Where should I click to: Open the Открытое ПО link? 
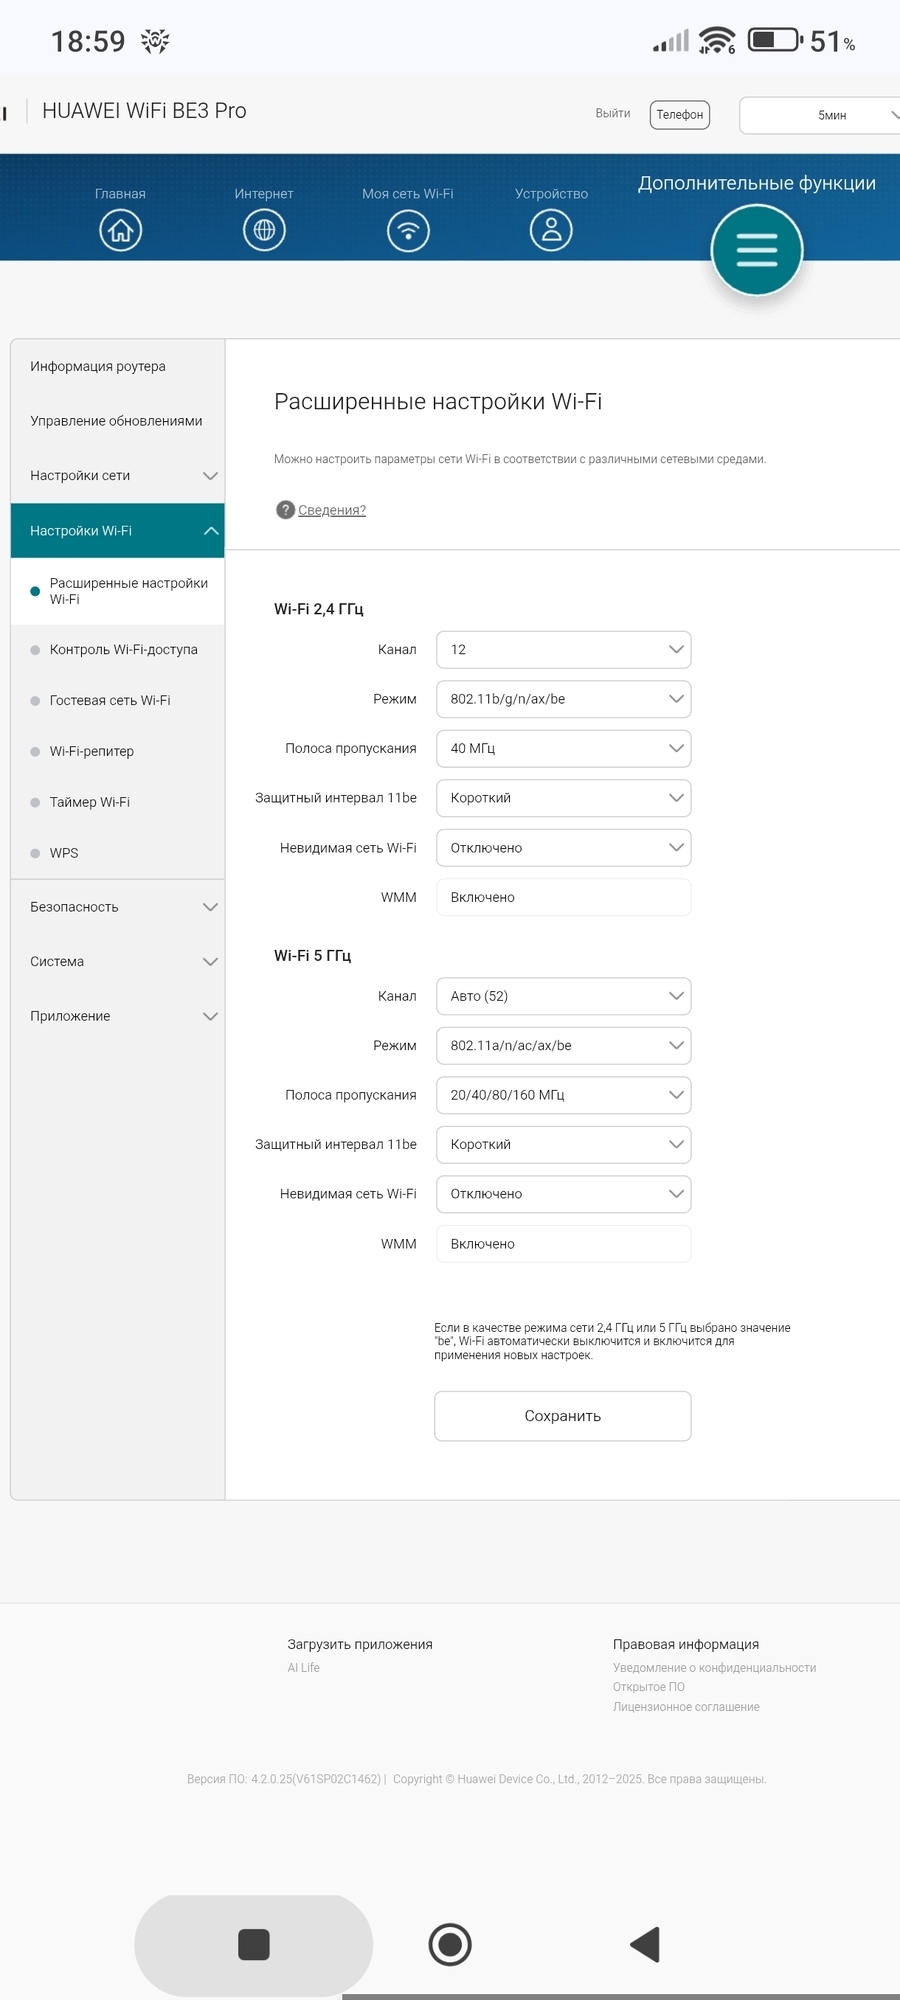(x=649, y=1687)
